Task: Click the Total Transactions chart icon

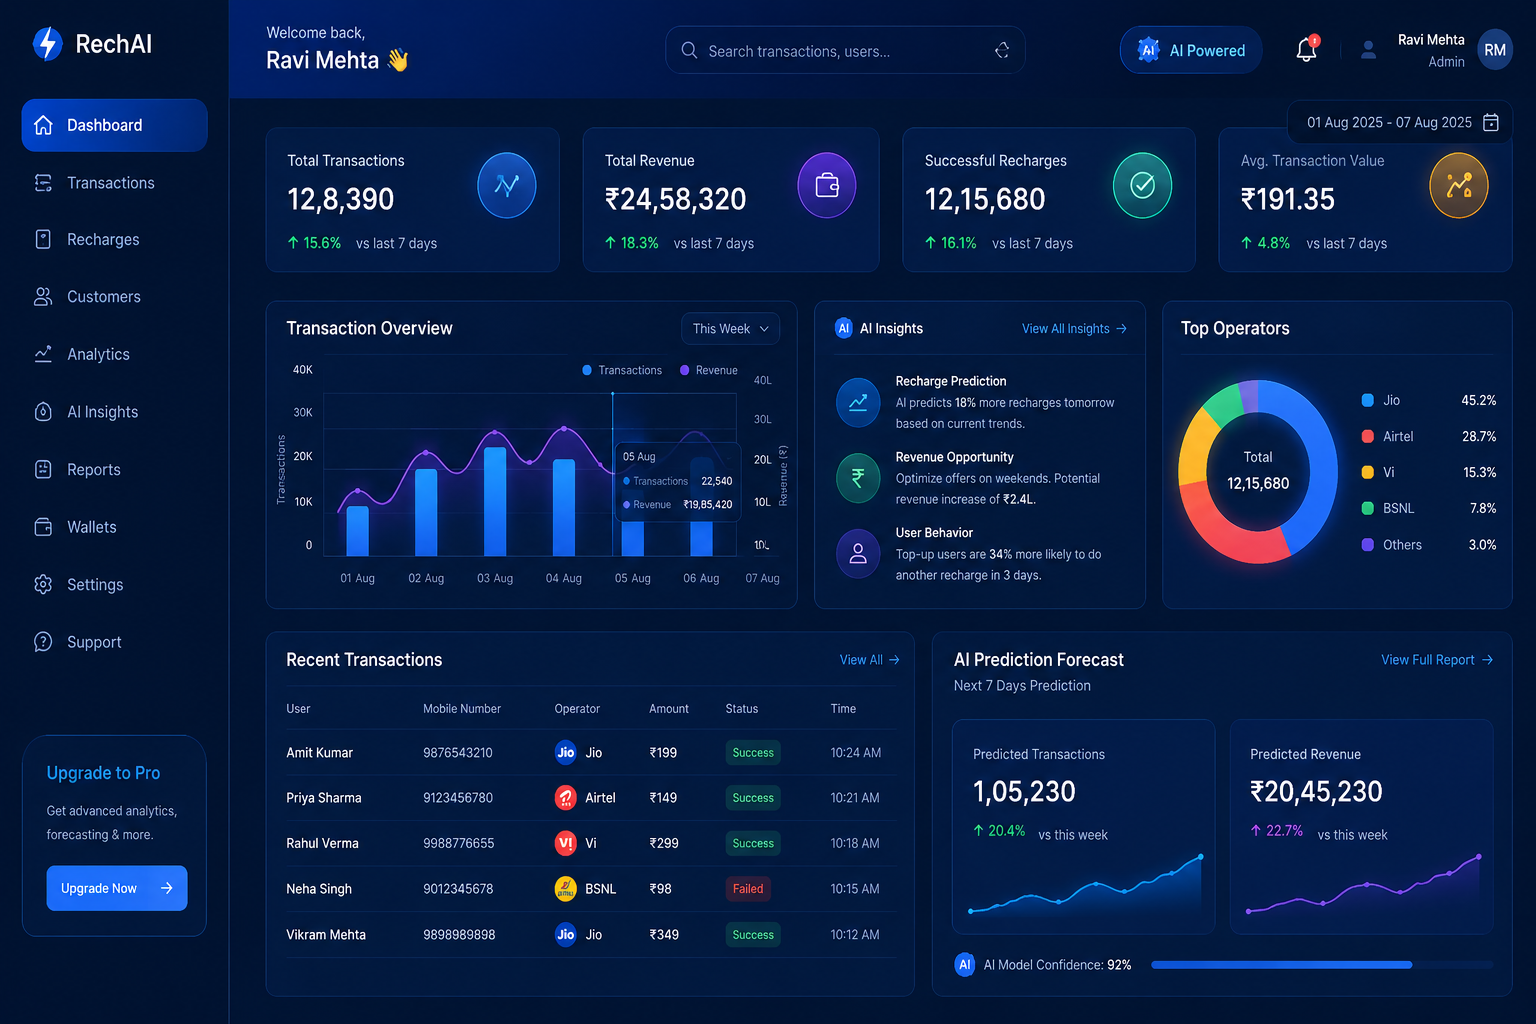Action: point(507,185)
